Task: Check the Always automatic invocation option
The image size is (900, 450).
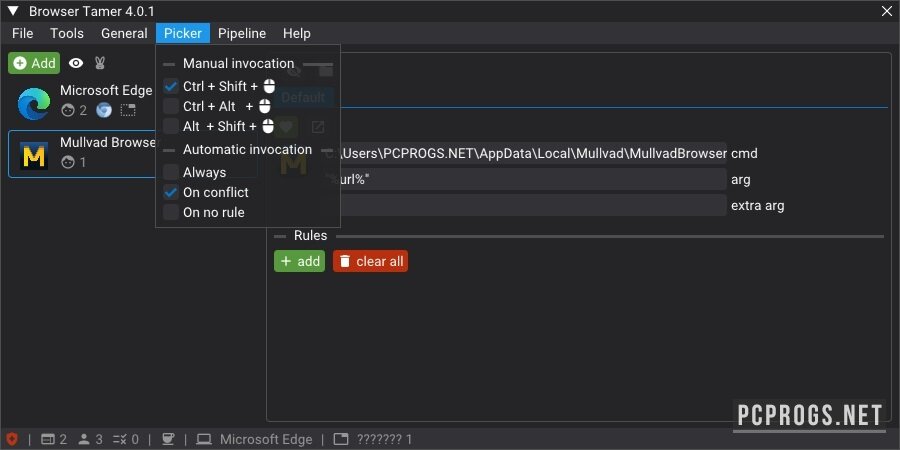Action: click(x=171, y=172)
